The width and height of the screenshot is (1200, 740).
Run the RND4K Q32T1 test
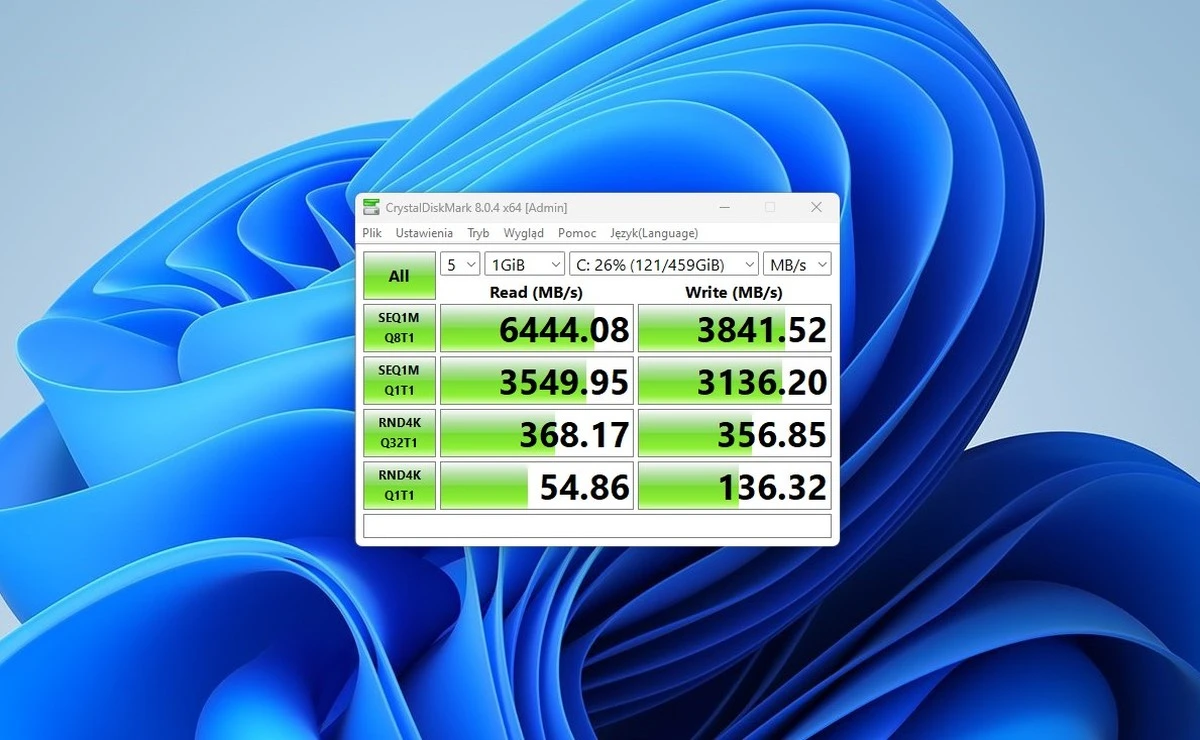399,432
